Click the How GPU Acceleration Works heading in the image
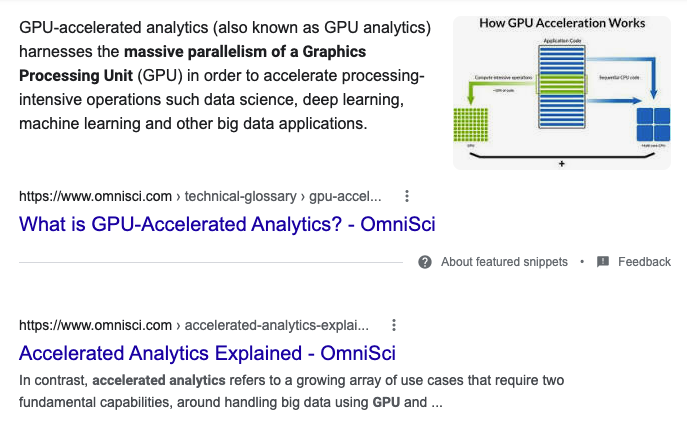This screenshot has height=426, width=687. [562, 23]
